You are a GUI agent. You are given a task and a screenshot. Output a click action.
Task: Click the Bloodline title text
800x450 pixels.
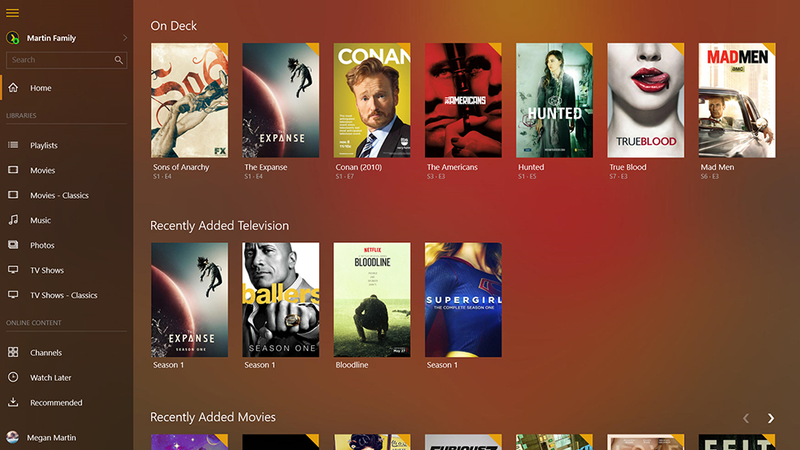coord(352,365)
